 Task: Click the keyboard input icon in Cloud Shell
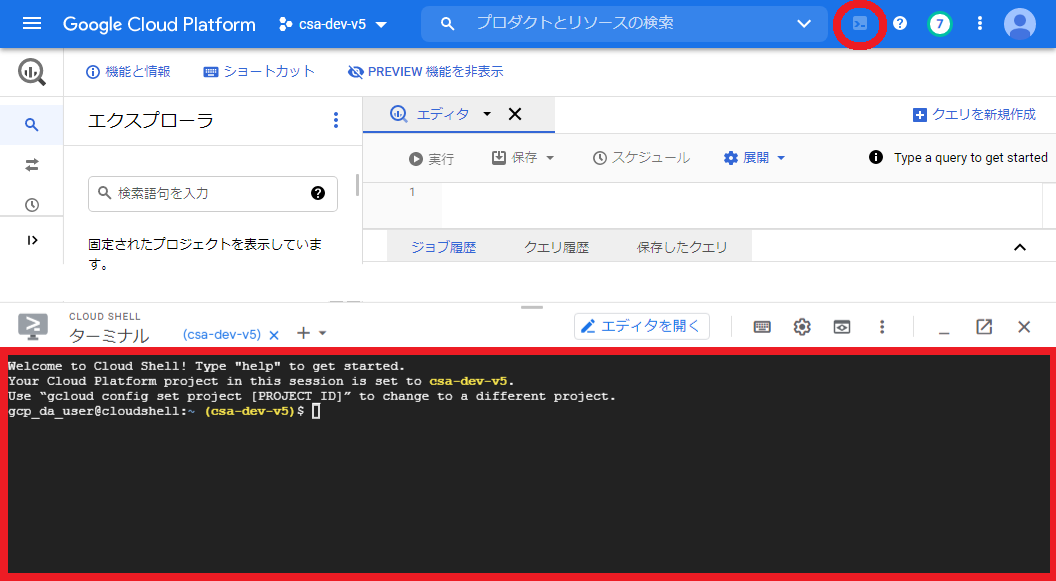pos(762,326)
